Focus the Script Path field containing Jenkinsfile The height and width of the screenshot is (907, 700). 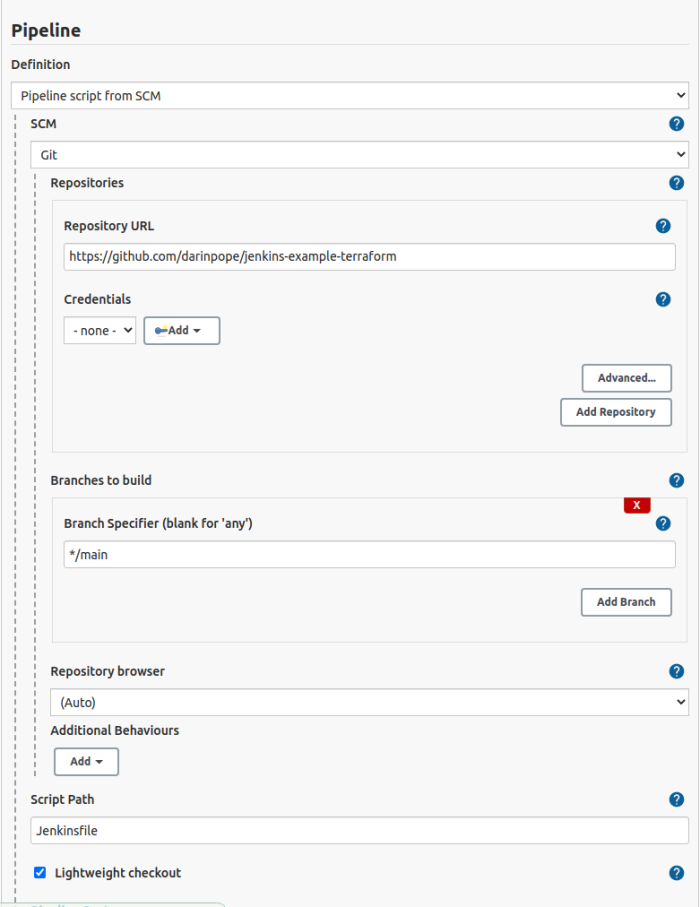(x=359, y=831)
